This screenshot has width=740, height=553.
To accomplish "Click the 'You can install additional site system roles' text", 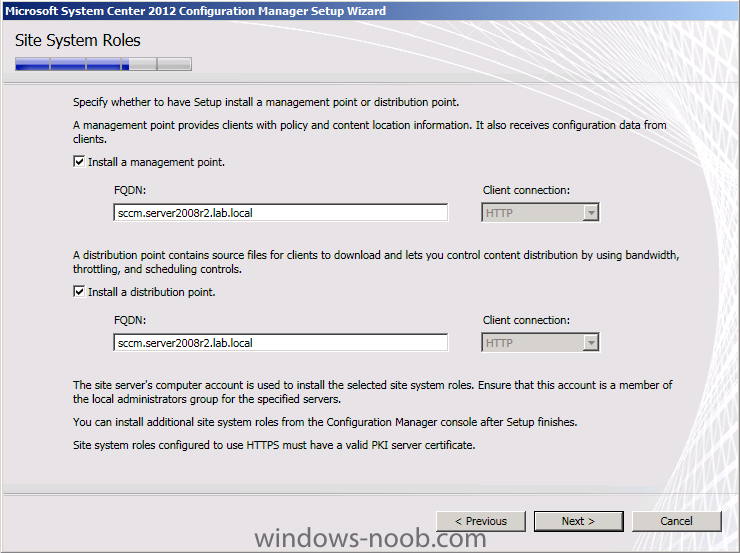I will [x=325, y=422].
